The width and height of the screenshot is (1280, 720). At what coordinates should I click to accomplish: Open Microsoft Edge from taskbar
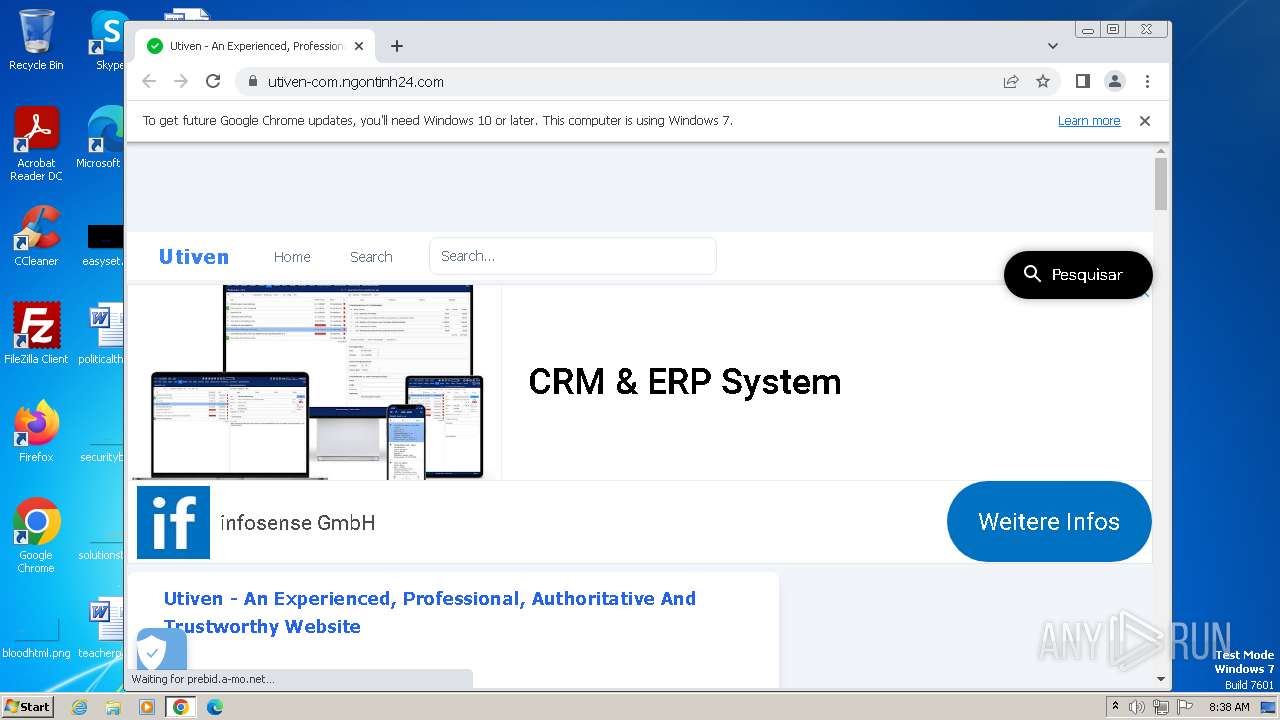coord(214,707)
